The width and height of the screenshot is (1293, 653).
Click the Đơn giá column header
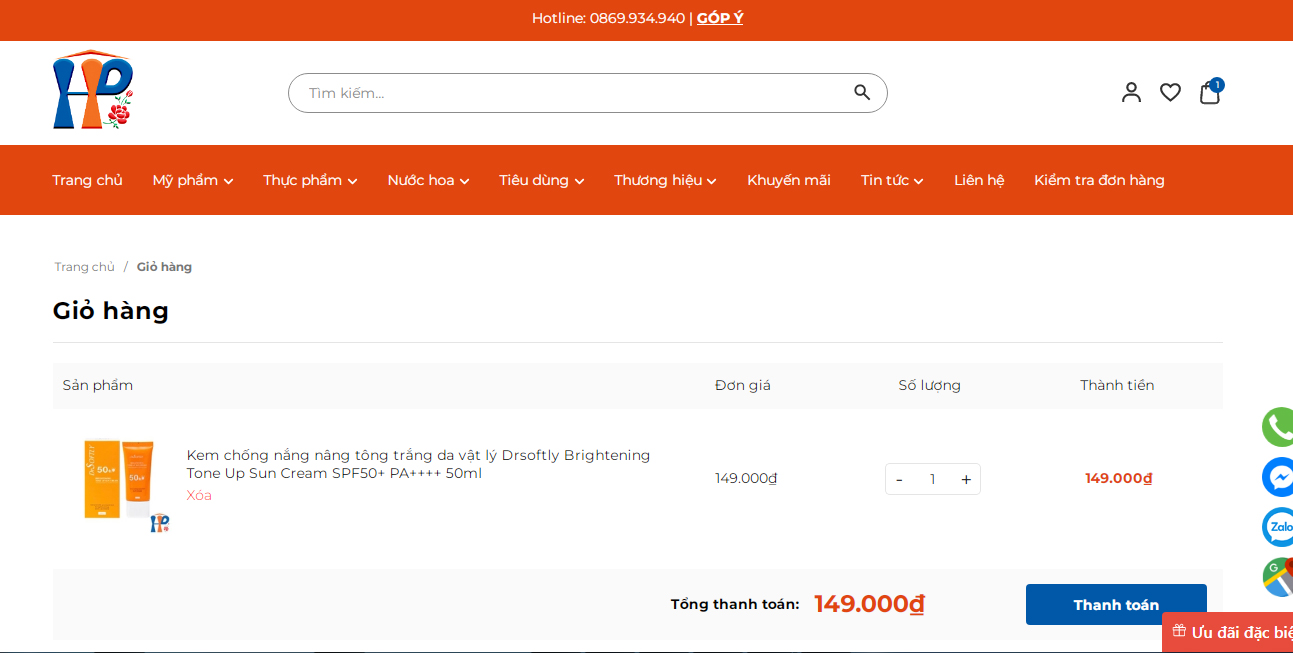point(743,385)
